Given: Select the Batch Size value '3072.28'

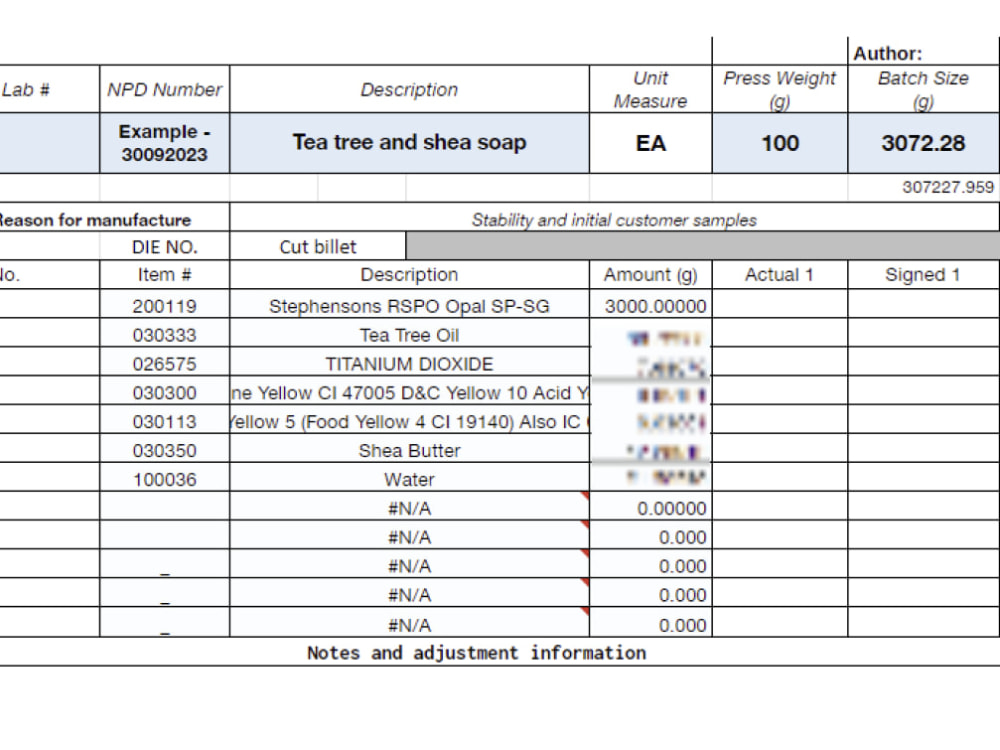Looking at the screenshot, I should click(923, 143).
